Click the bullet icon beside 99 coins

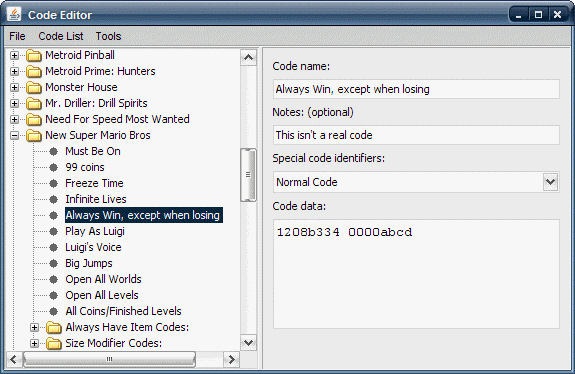click(54, 168)
